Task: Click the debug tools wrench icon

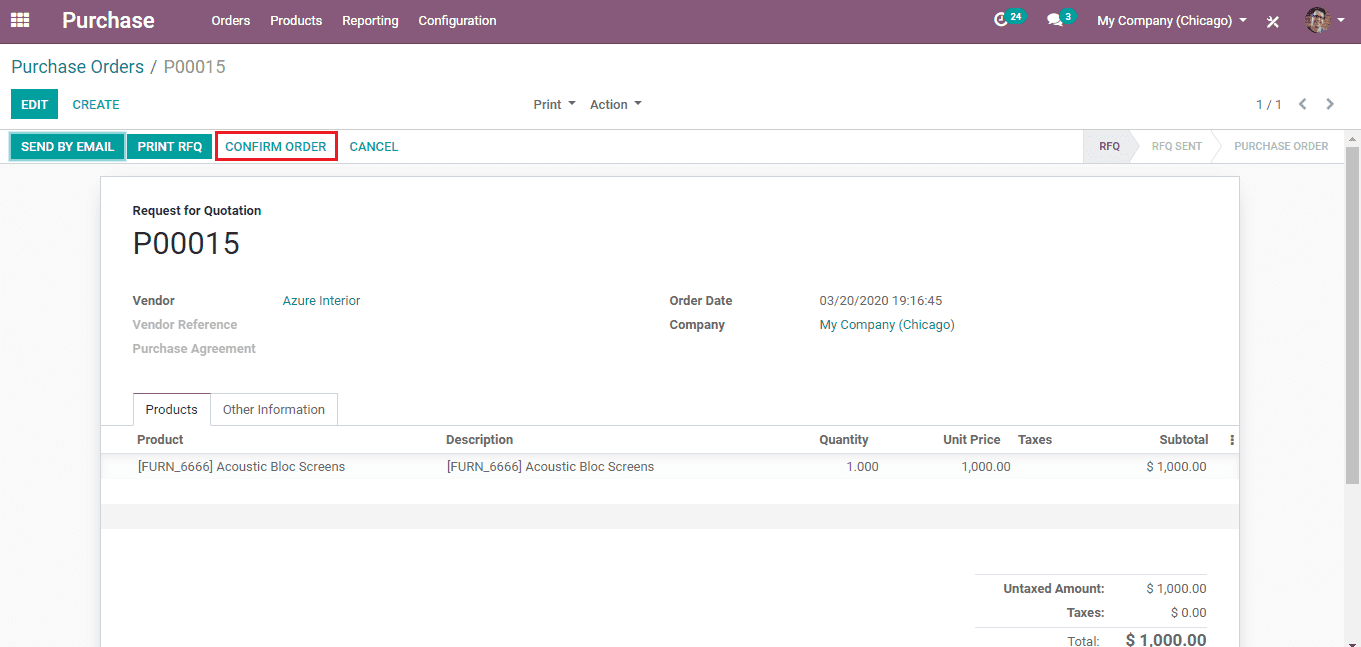Action: [1273, 21]
